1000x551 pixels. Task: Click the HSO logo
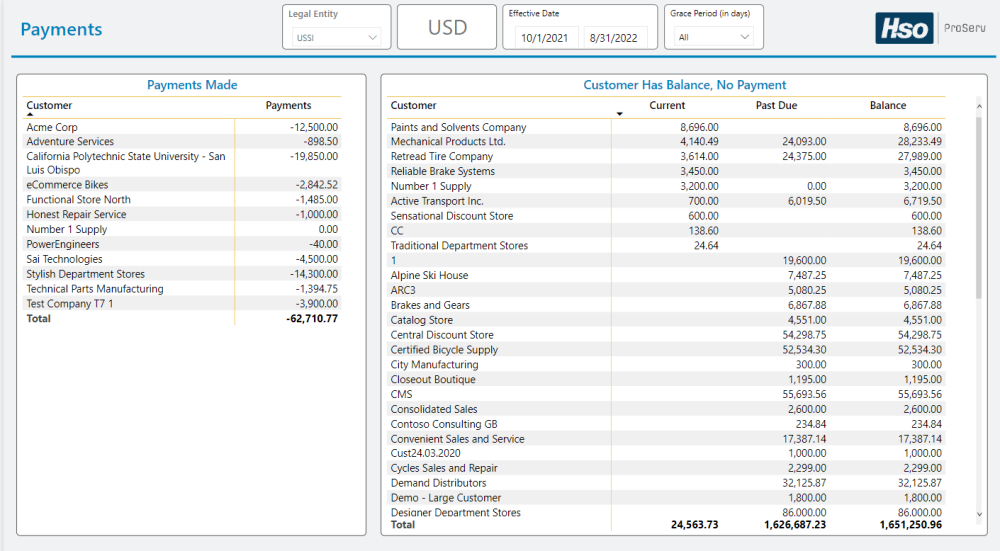click(x=905, y=29)
